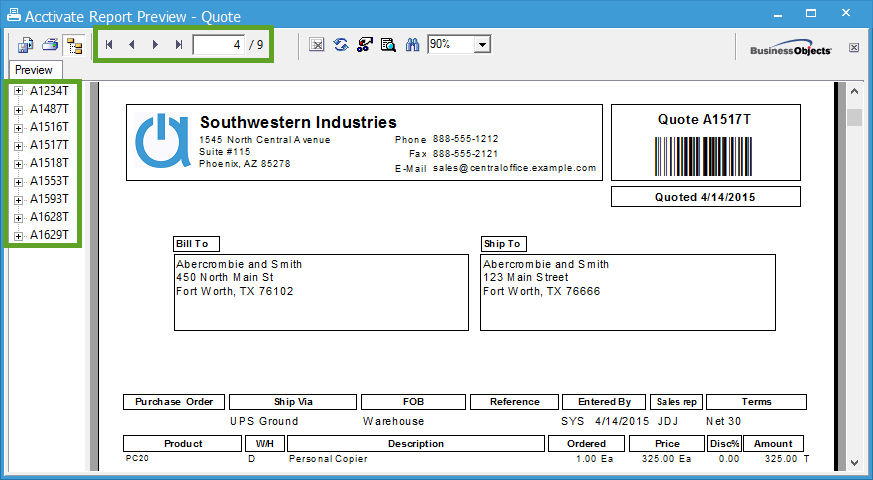Expand the A1487T tree node
The height and width of the screenshot is (480, 873).
click(x=18, y=109)
